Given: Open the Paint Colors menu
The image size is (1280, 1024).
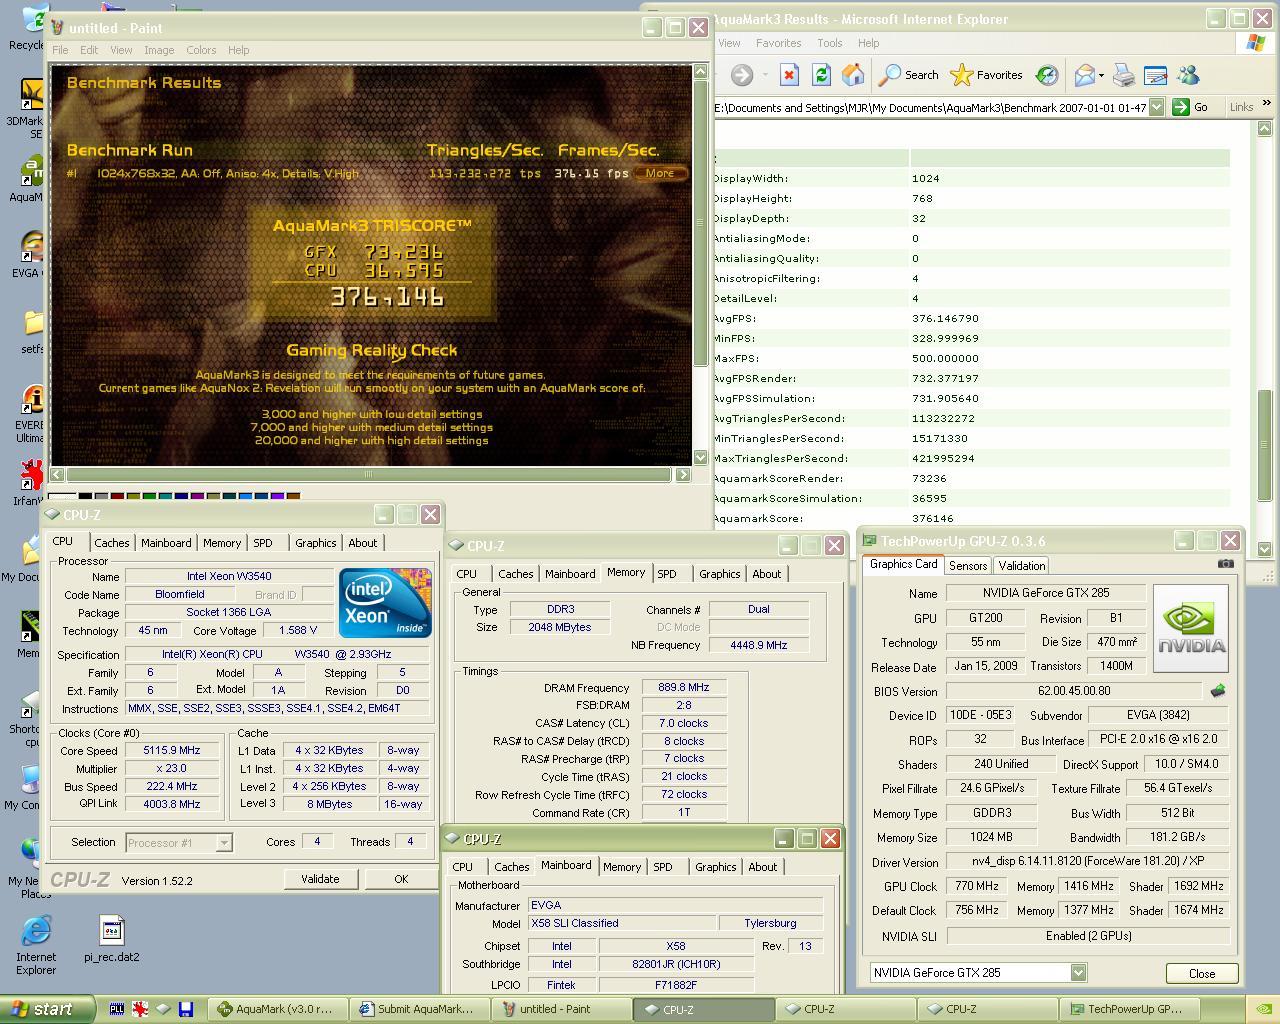Looking at the screenshot, I should click(x=201, y=50).
